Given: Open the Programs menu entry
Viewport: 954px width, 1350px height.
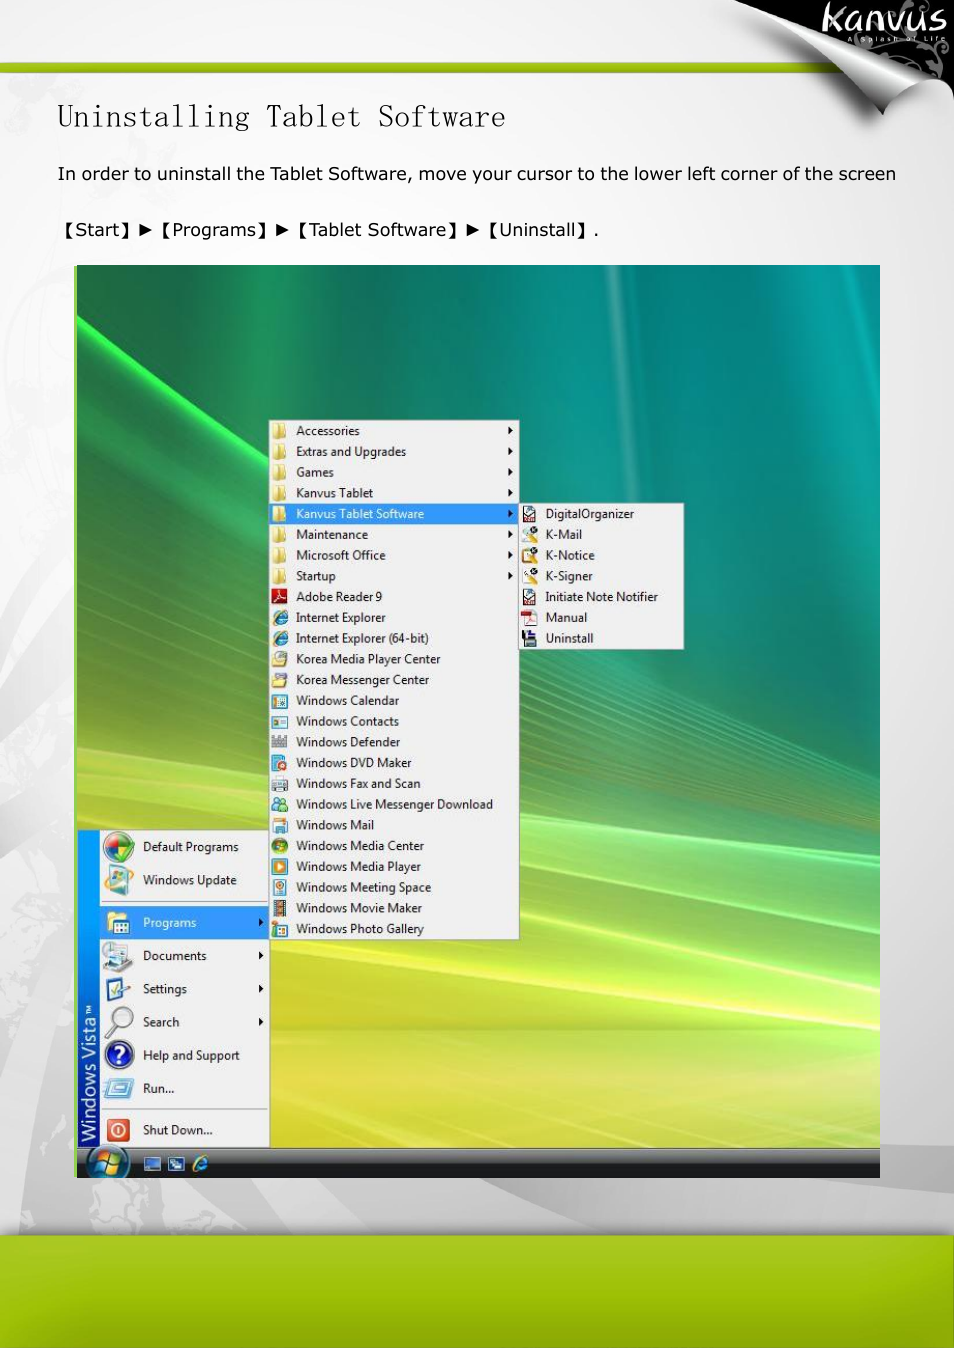Looking at the screenshot, I should 185,923.
